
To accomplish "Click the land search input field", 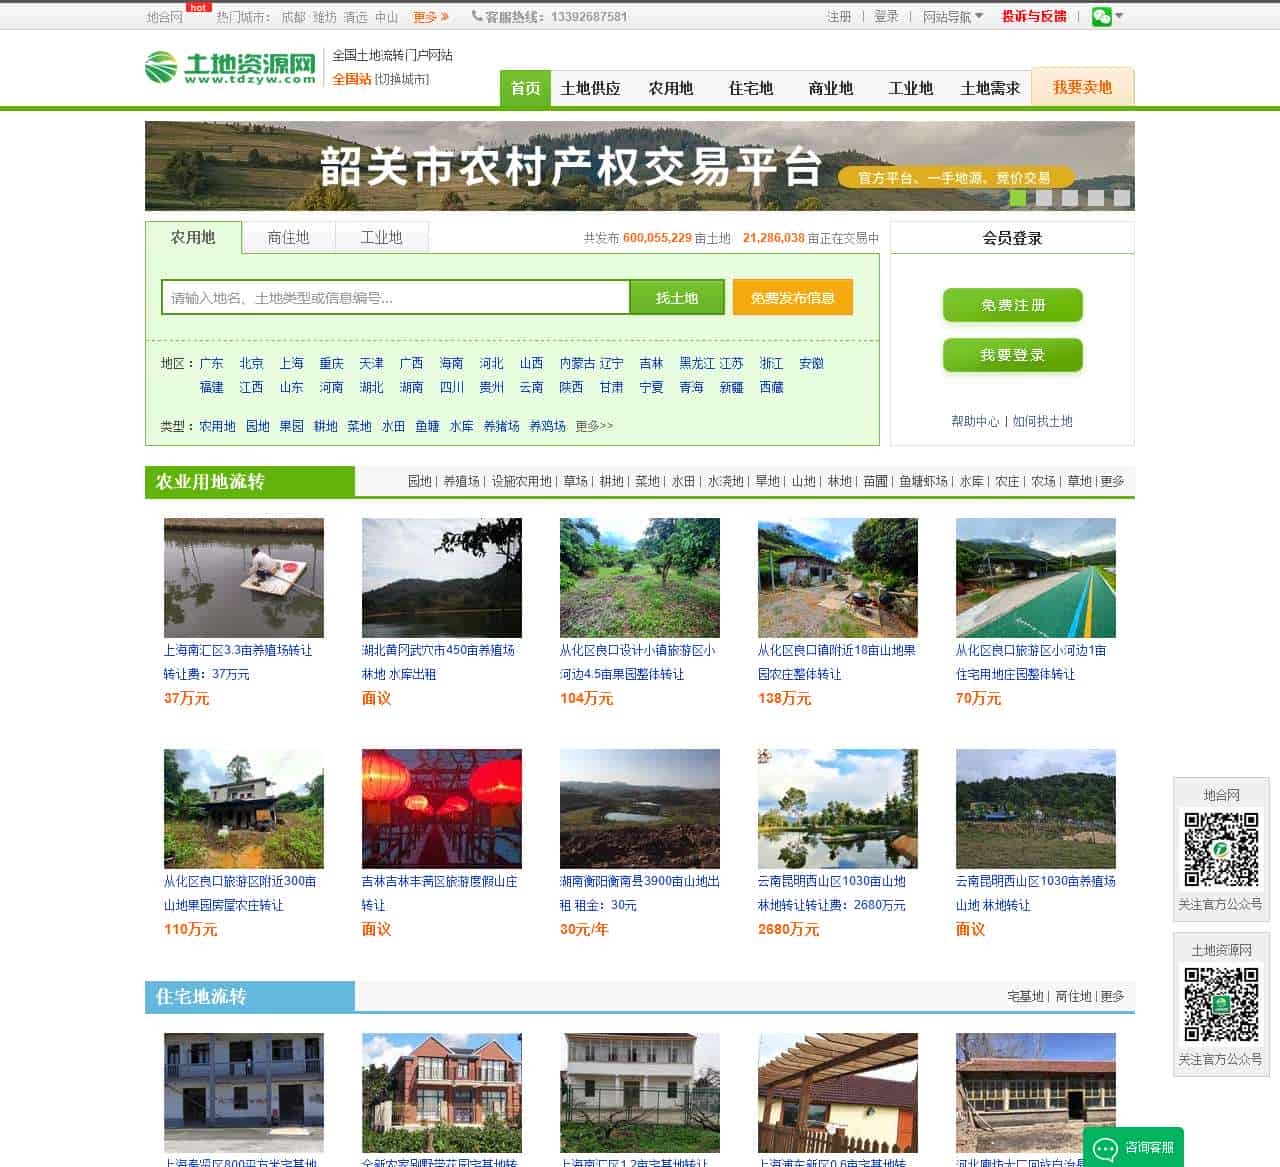I will pyautogui.click(x=395, y=297).
